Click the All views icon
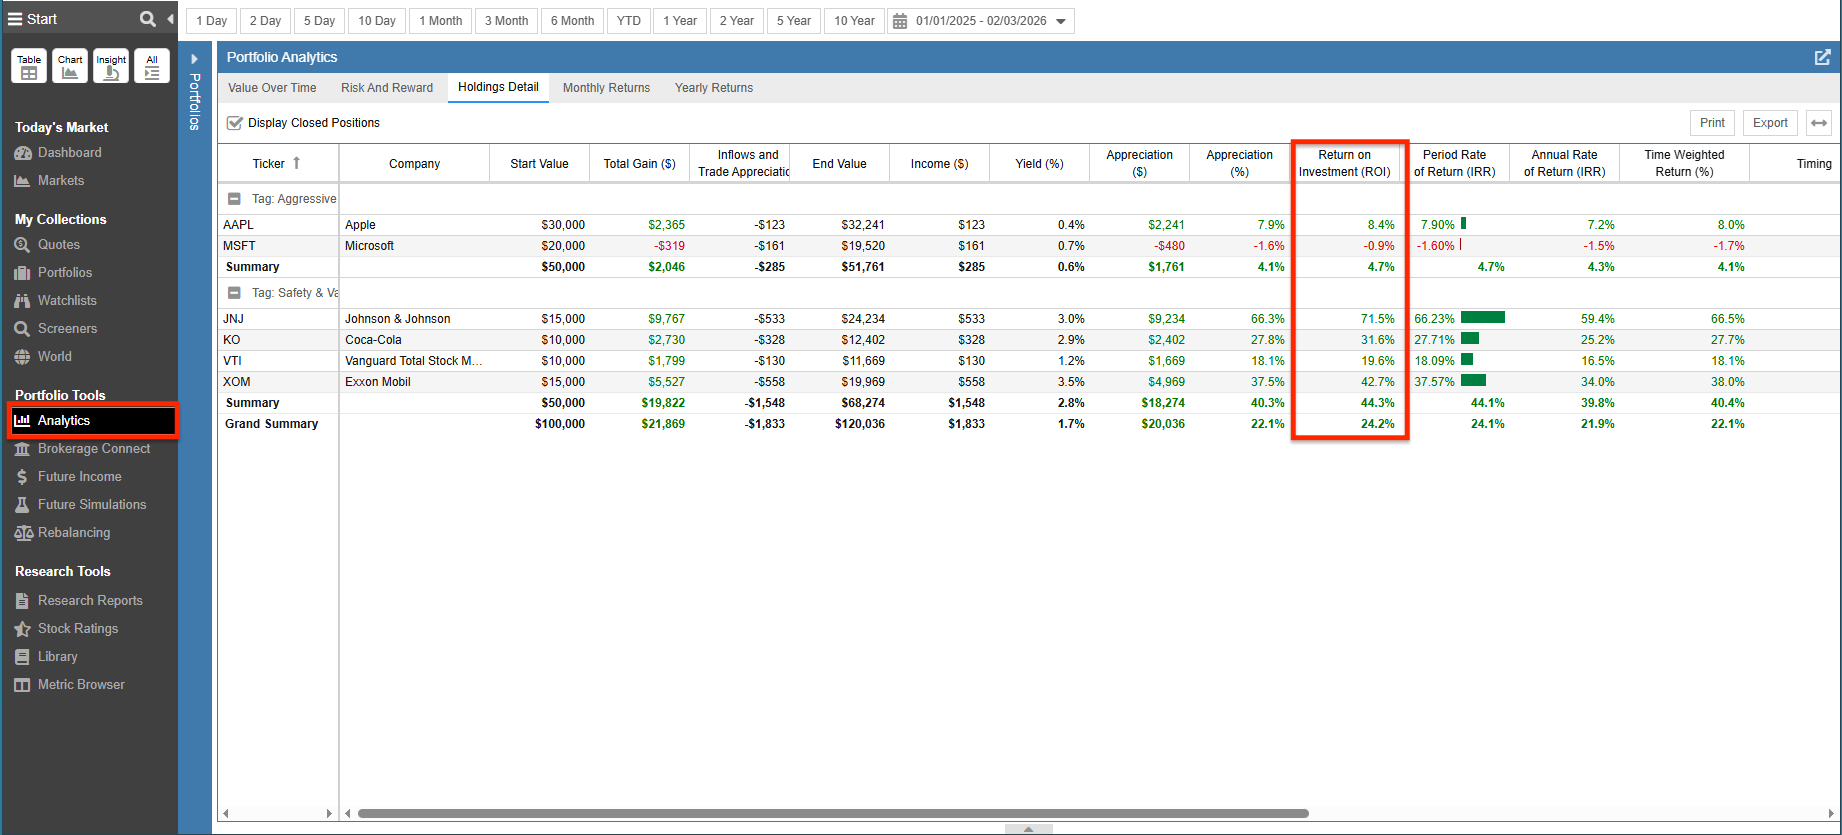This screenshot has height=835, width=1842. [152, 66]
